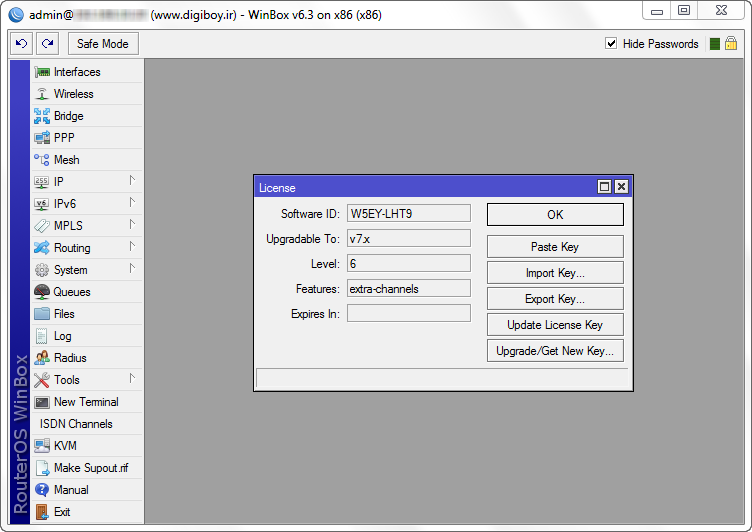Uncheck the Hide Passwords checkbox
Screen dimensions: 752x532
(x=611, y=44)
